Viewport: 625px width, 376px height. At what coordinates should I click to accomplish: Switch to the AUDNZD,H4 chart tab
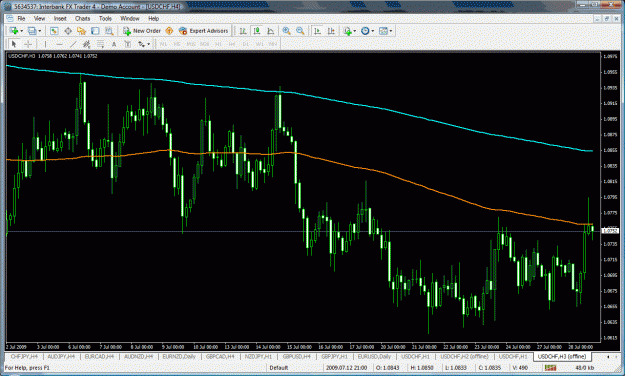click(138, 356)
